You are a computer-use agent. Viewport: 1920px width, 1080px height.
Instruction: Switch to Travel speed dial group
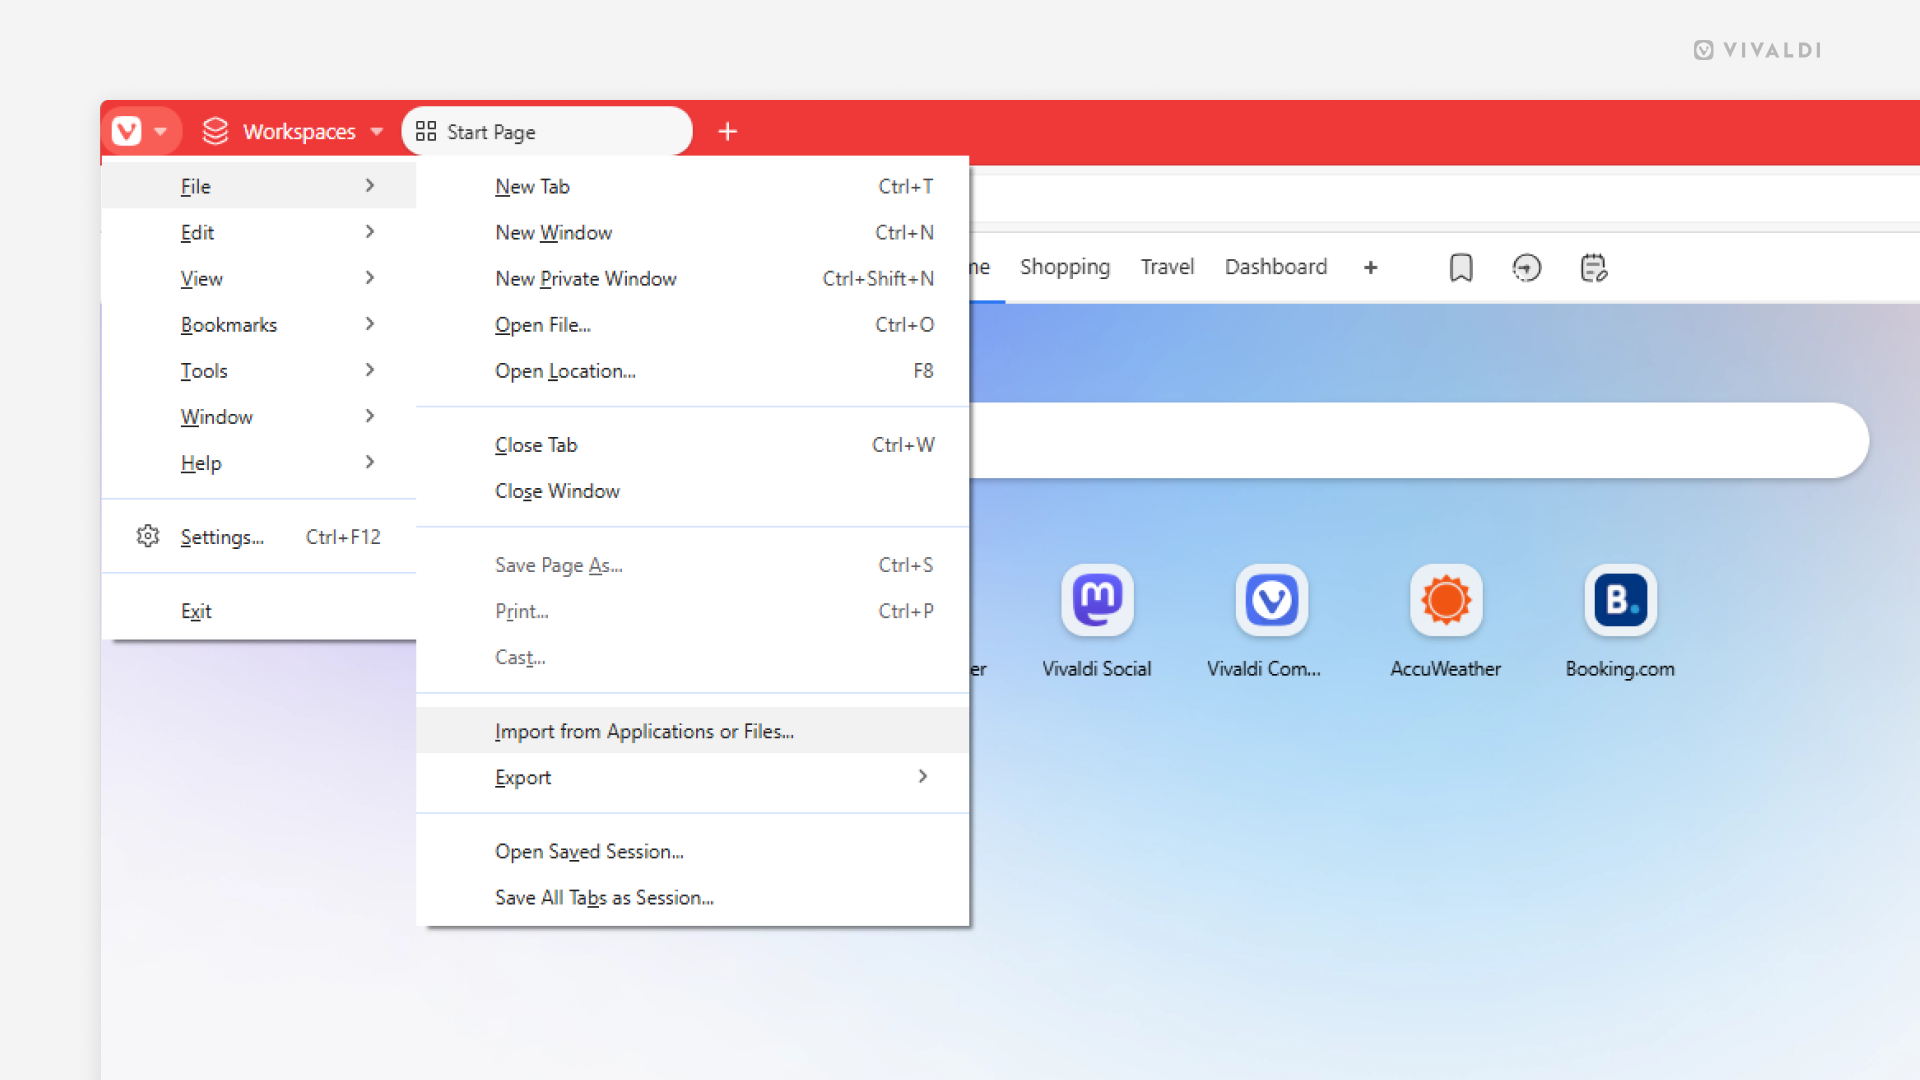pyautogui.click(x=1167, y=267)
